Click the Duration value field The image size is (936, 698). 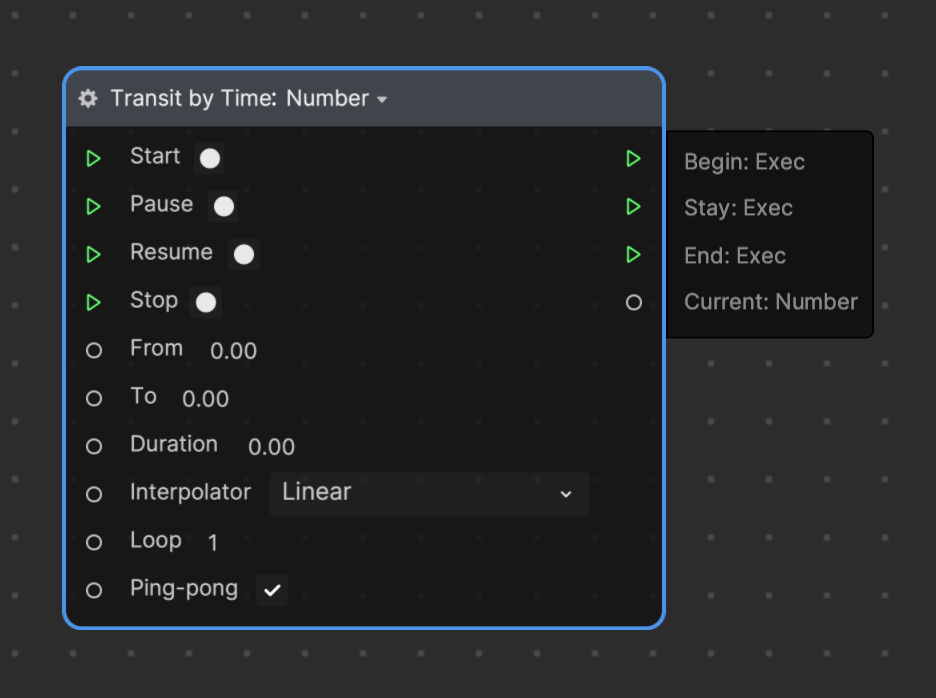[x=272, y=447]
